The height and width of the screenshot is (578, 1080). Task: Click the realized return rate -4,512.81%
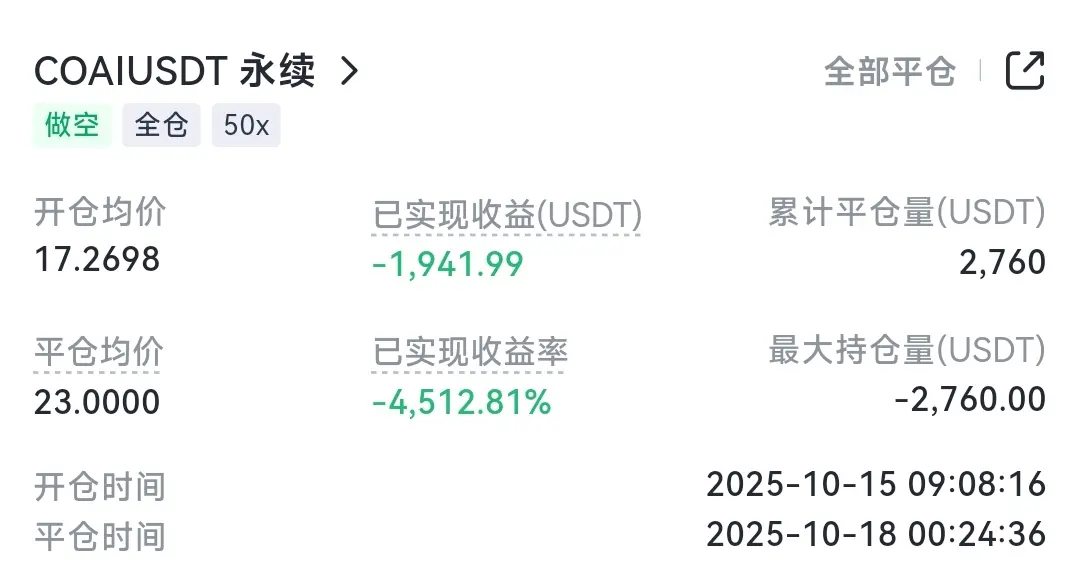461,402
